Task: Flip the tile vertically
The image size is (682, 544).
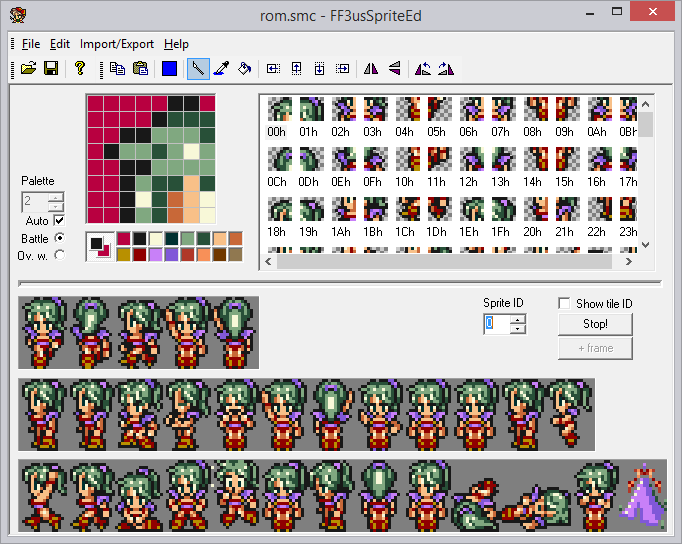Action: point(394,69)
